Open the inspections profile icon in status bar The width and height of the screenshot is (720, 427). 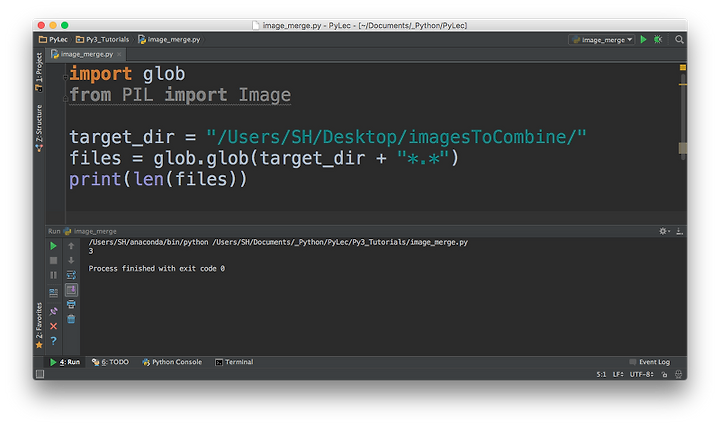[679, 375]
